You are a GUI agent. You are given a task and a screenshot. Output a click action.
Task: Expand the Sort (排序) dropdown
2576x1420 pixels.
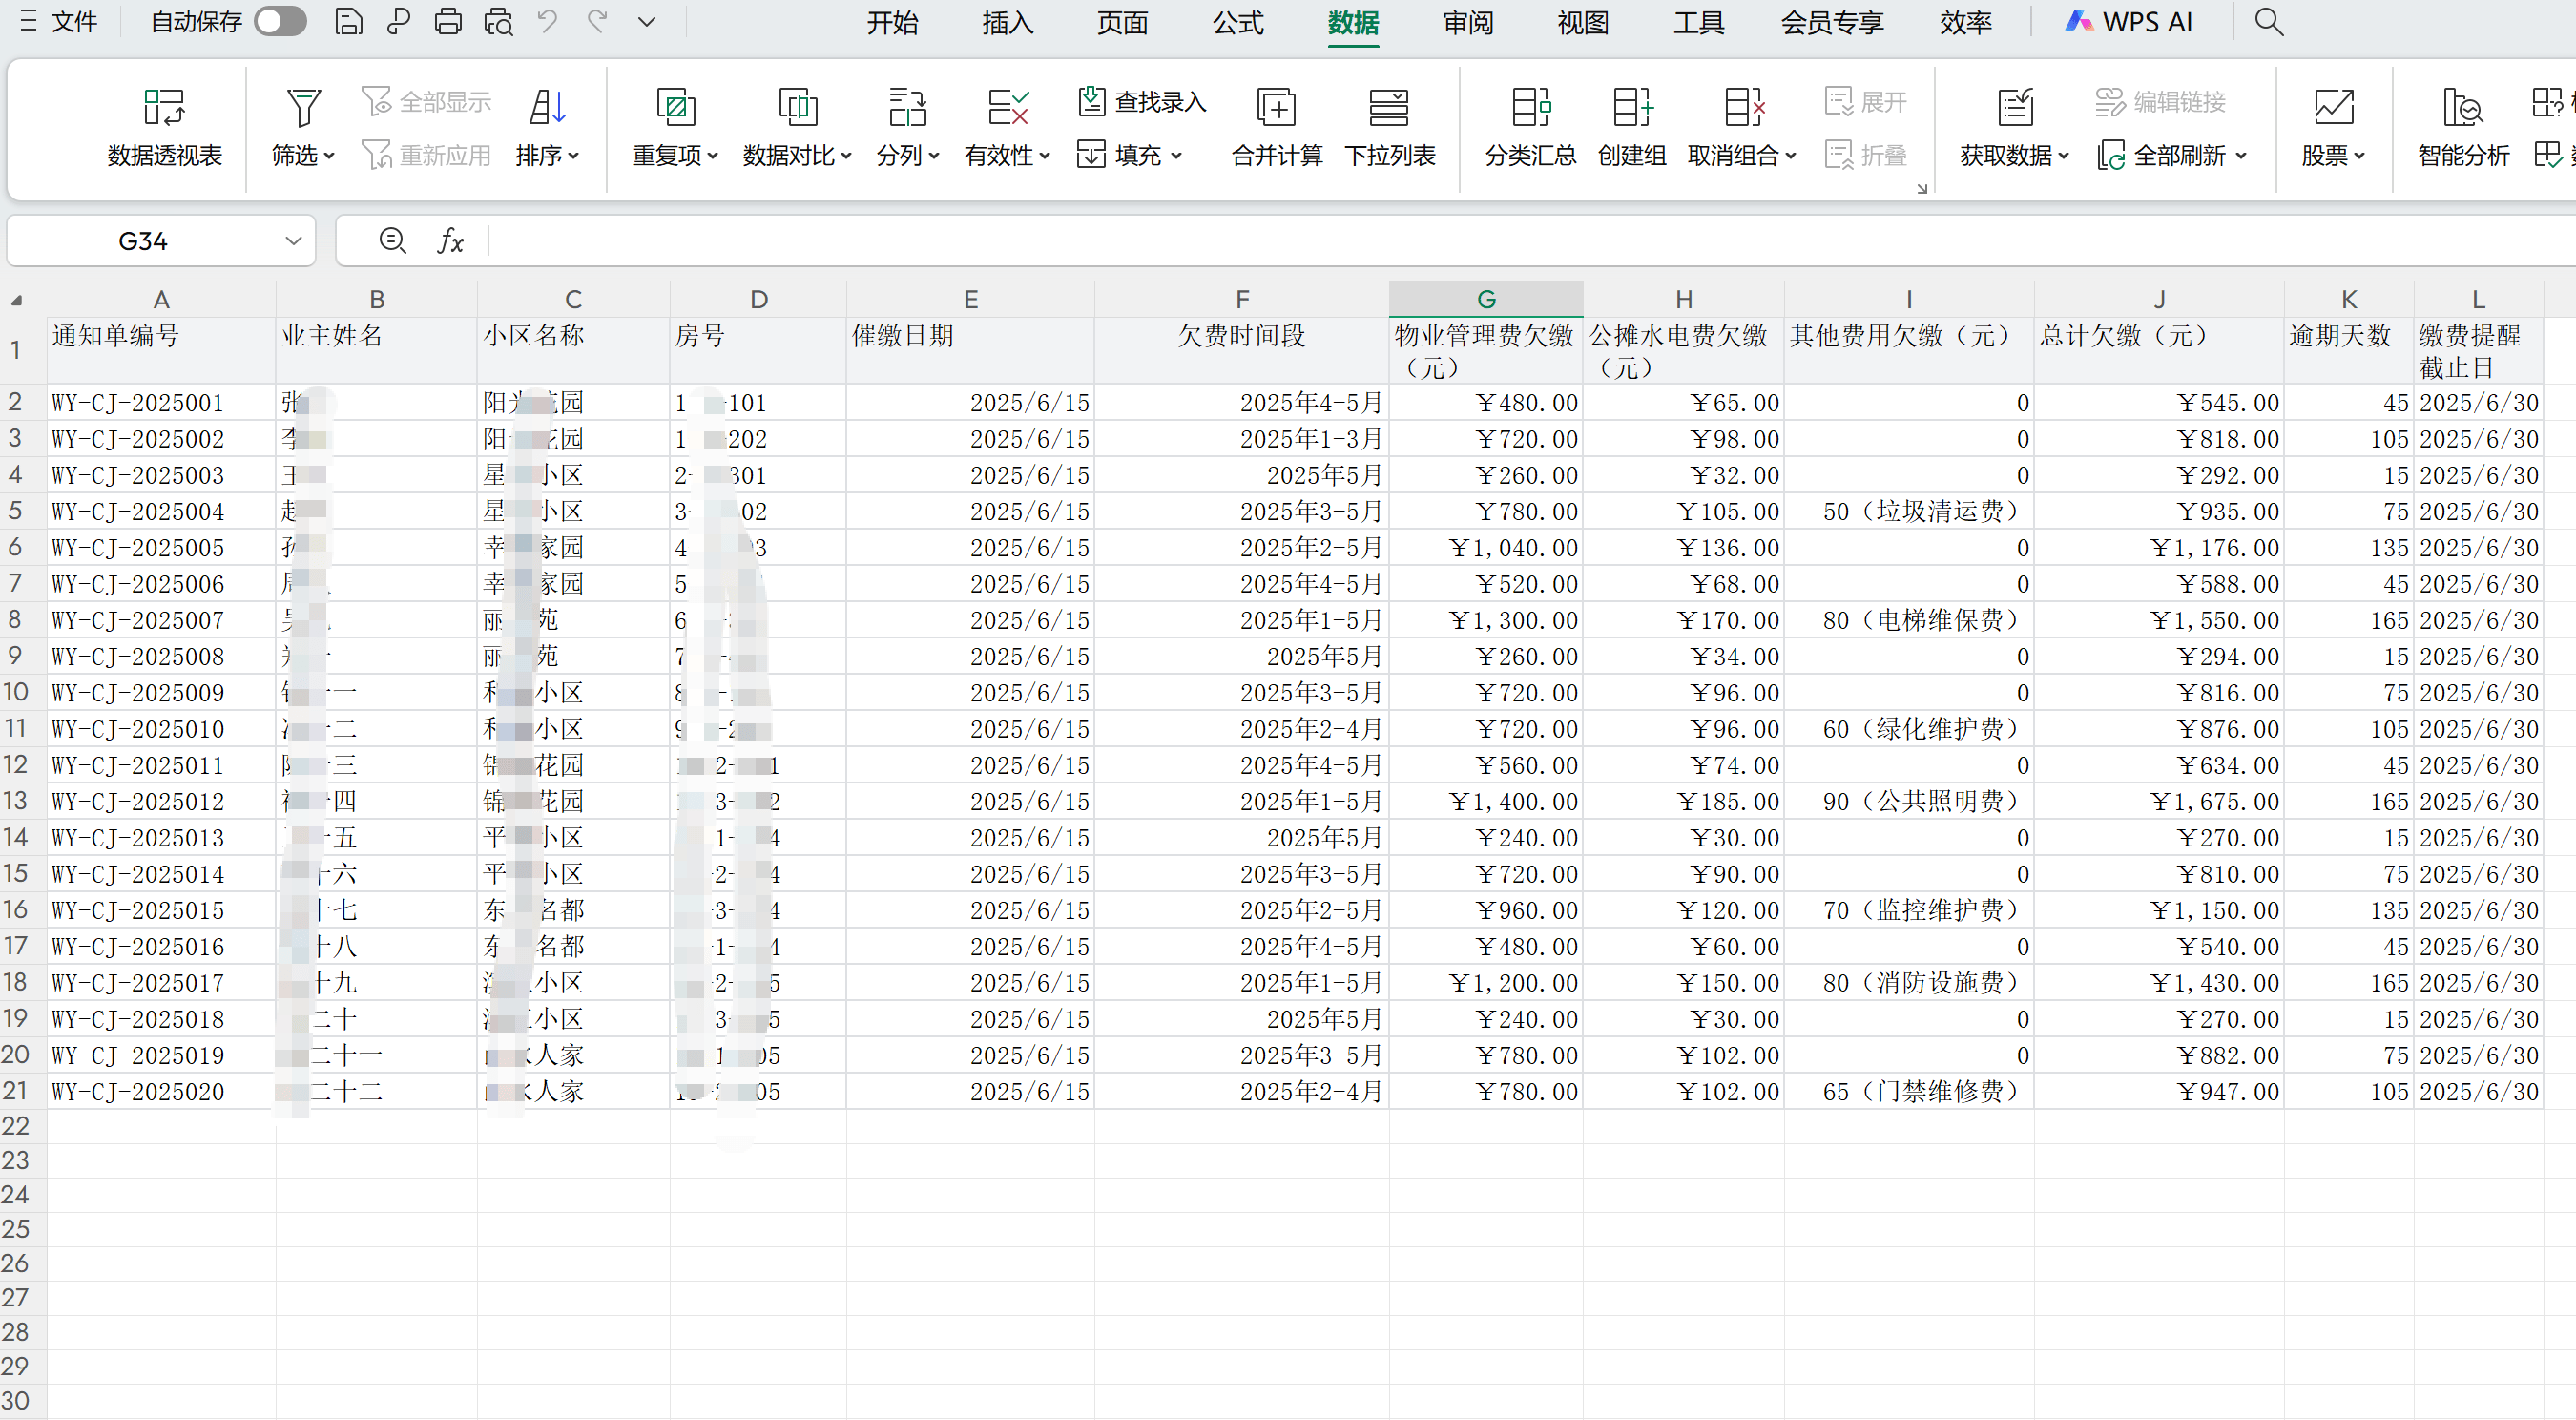pyautogui.click(x=573, y=156)
